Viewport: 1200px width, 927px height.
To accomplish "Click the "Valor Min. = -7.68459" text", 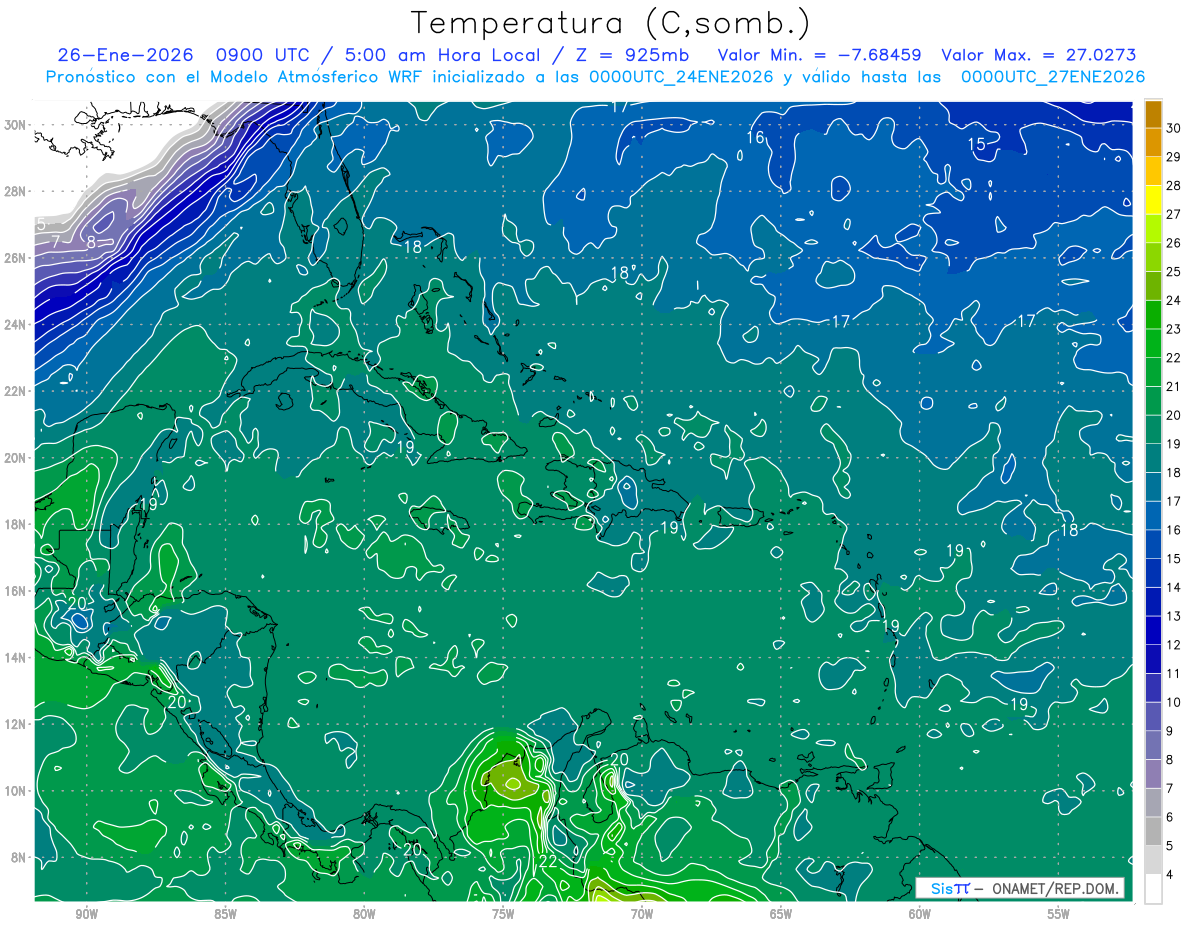I will pos(820,55).
